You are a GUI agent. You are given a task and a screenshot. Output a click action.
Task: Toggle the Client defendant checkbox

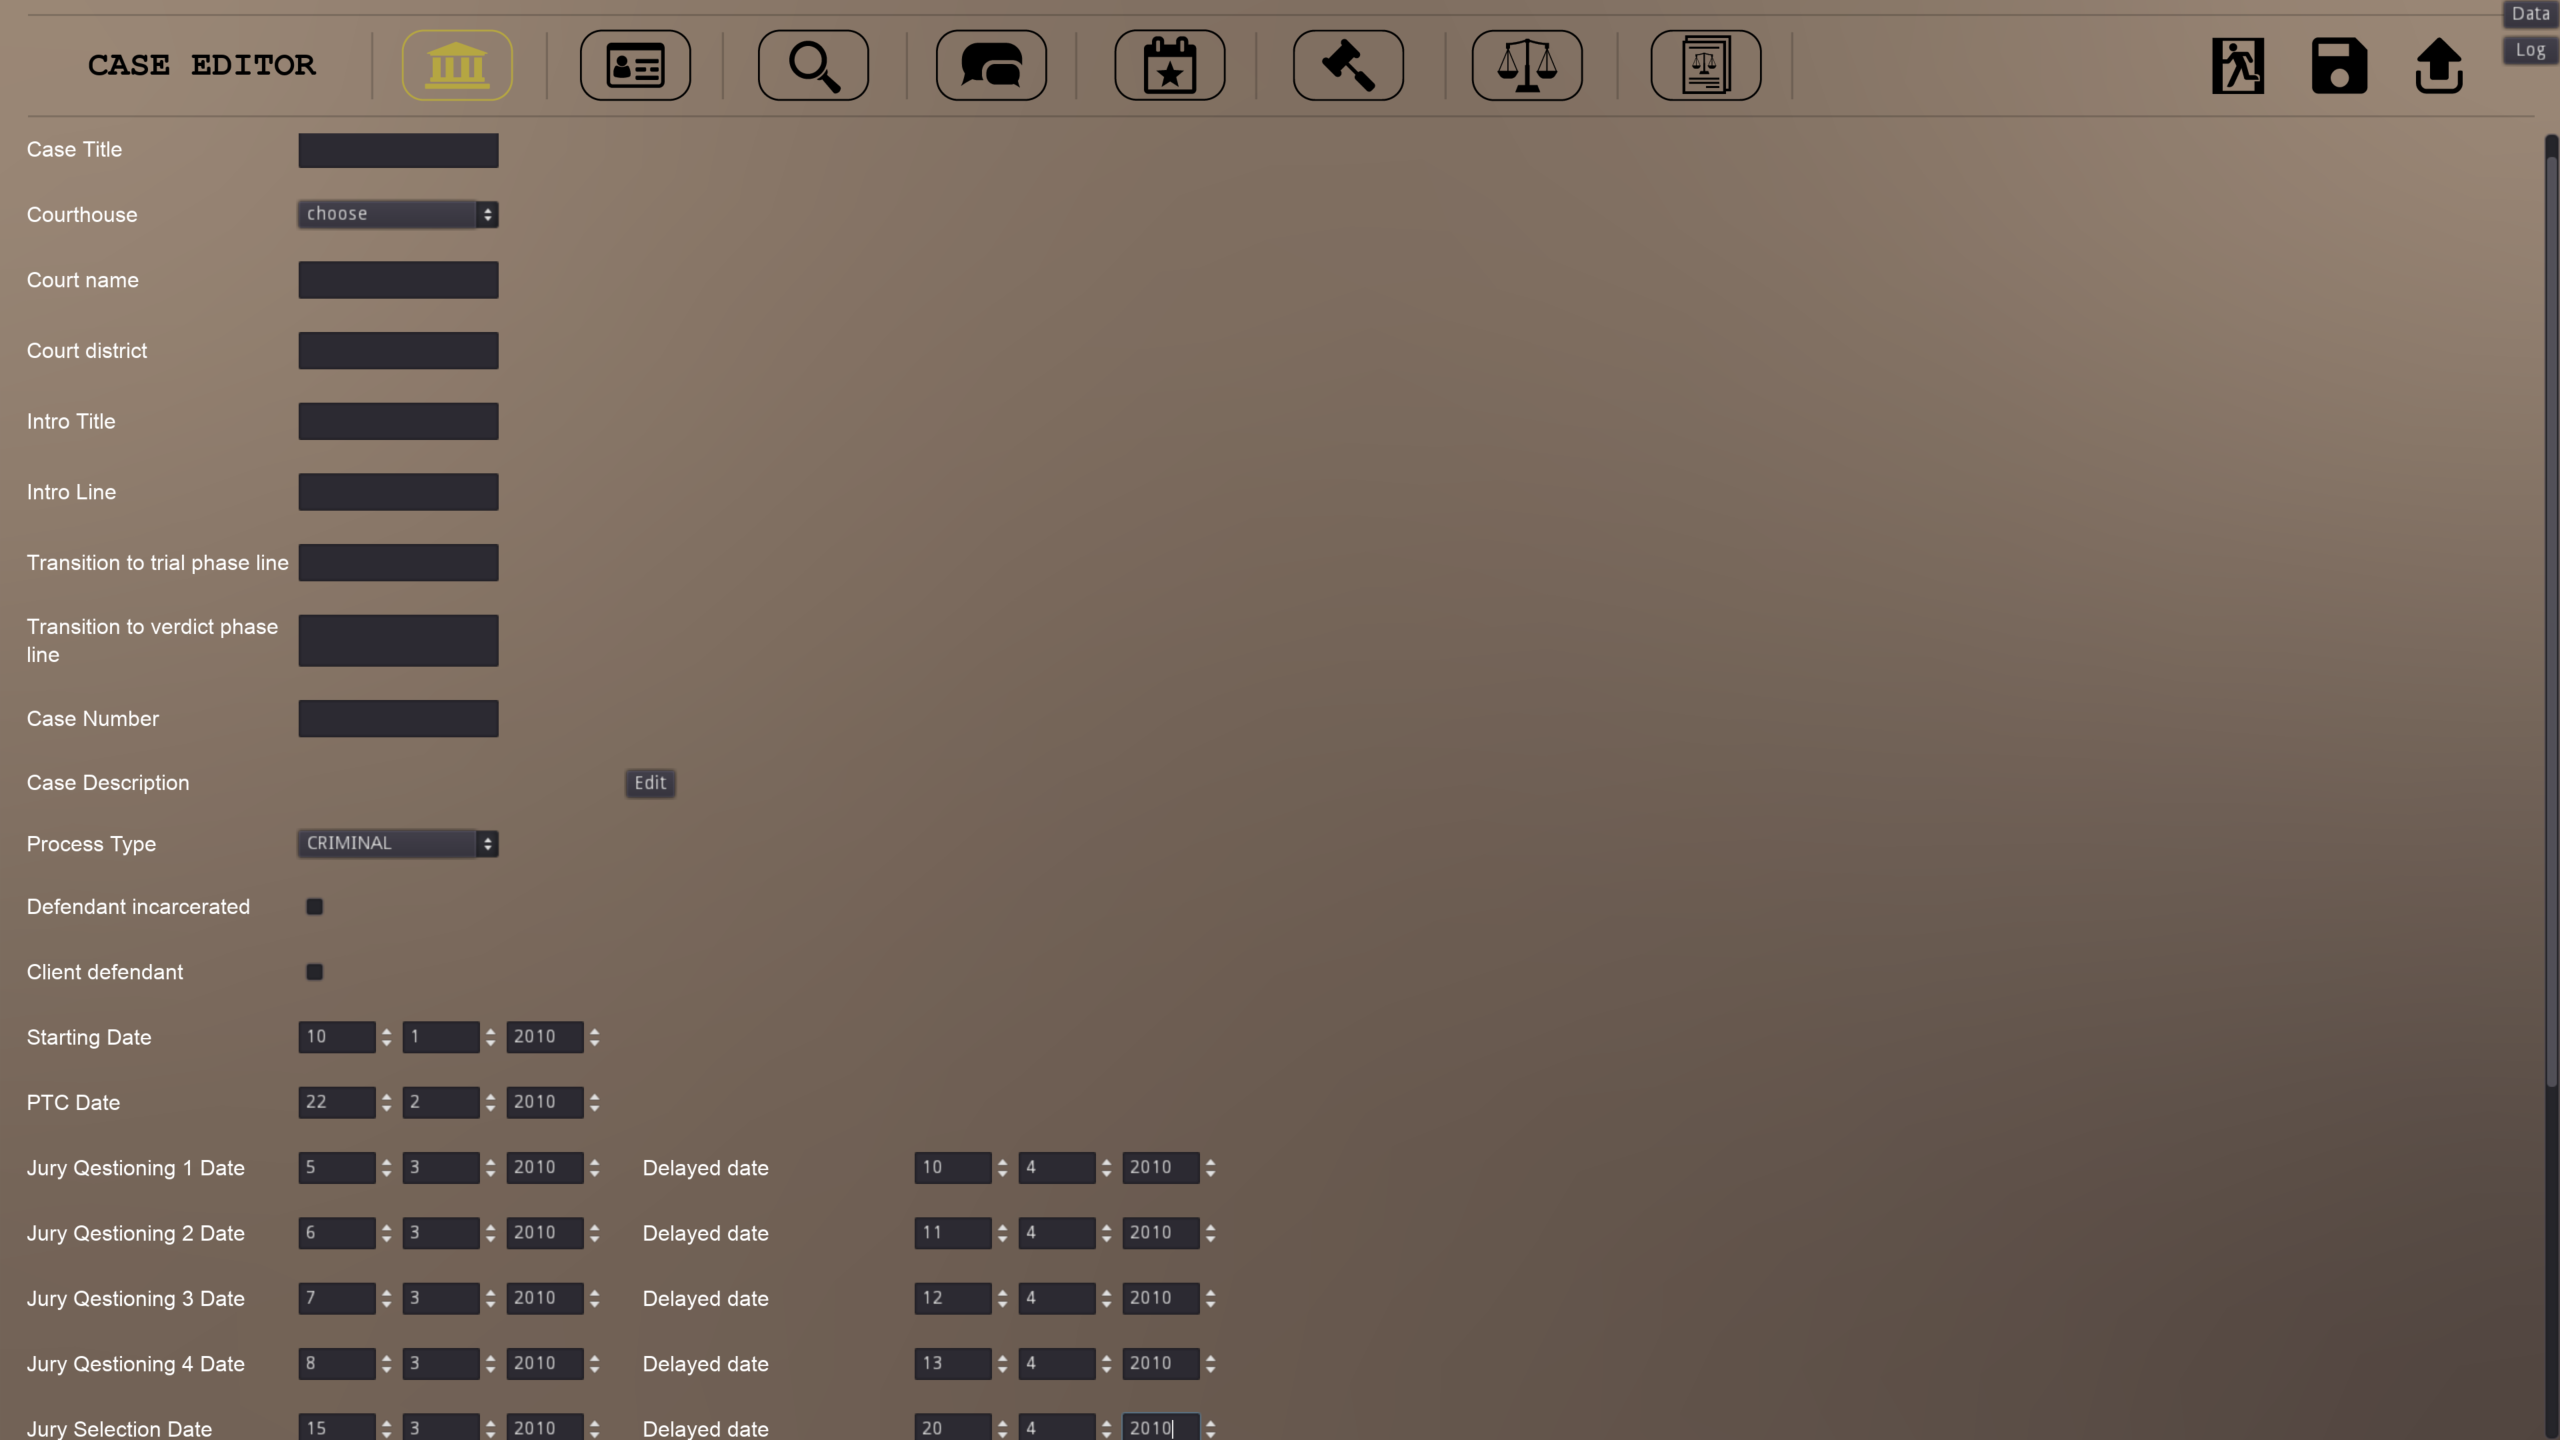314,972
